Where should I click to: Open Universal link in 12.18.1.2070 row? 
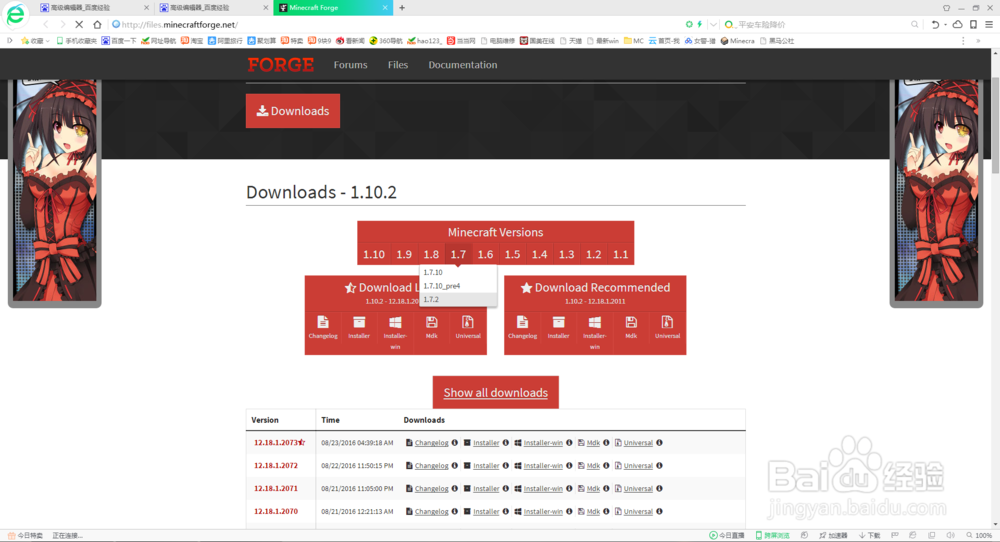pos(638,511)
